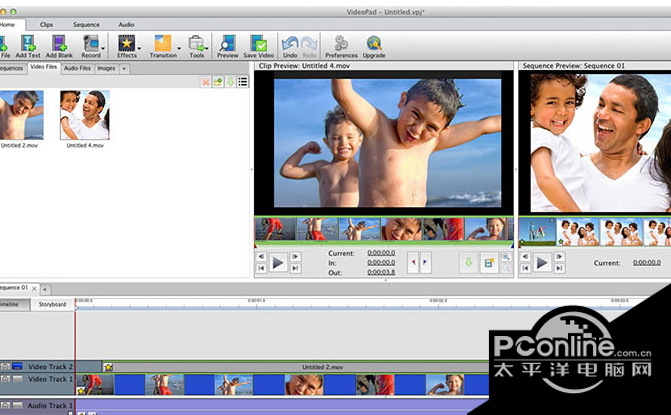
Task: Click the timeline ruler at 0:00:01.0 mark
Action: (256, 303)
